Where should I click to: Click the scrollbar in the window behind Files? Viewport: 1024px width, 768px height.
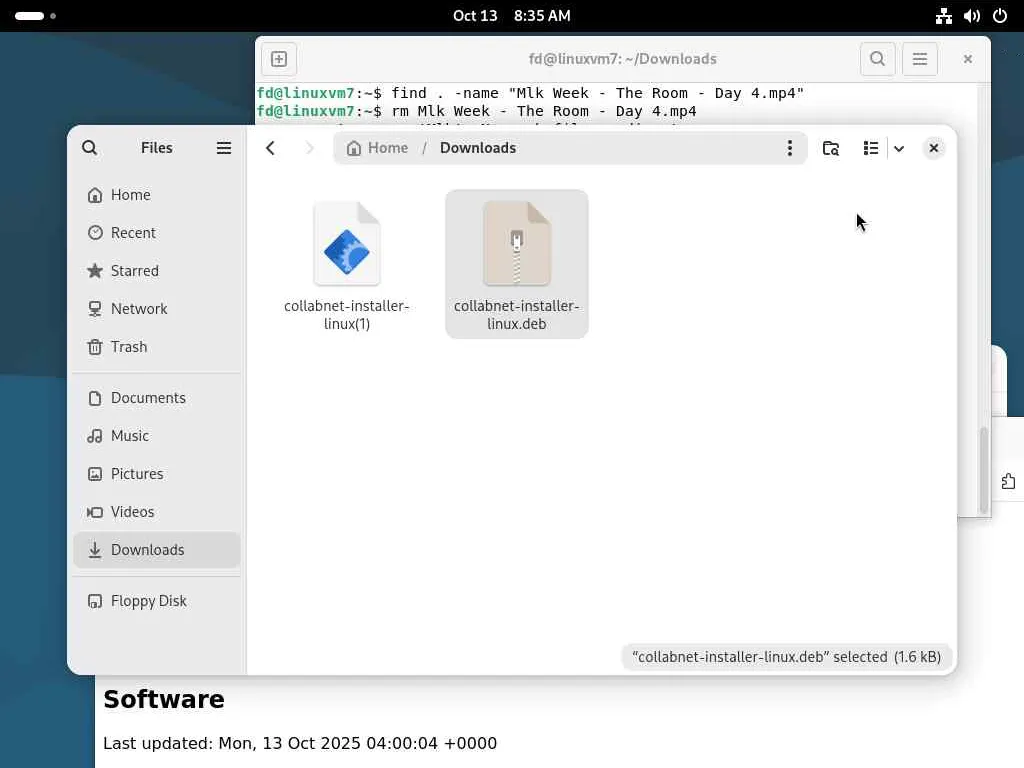click(984, 469)
